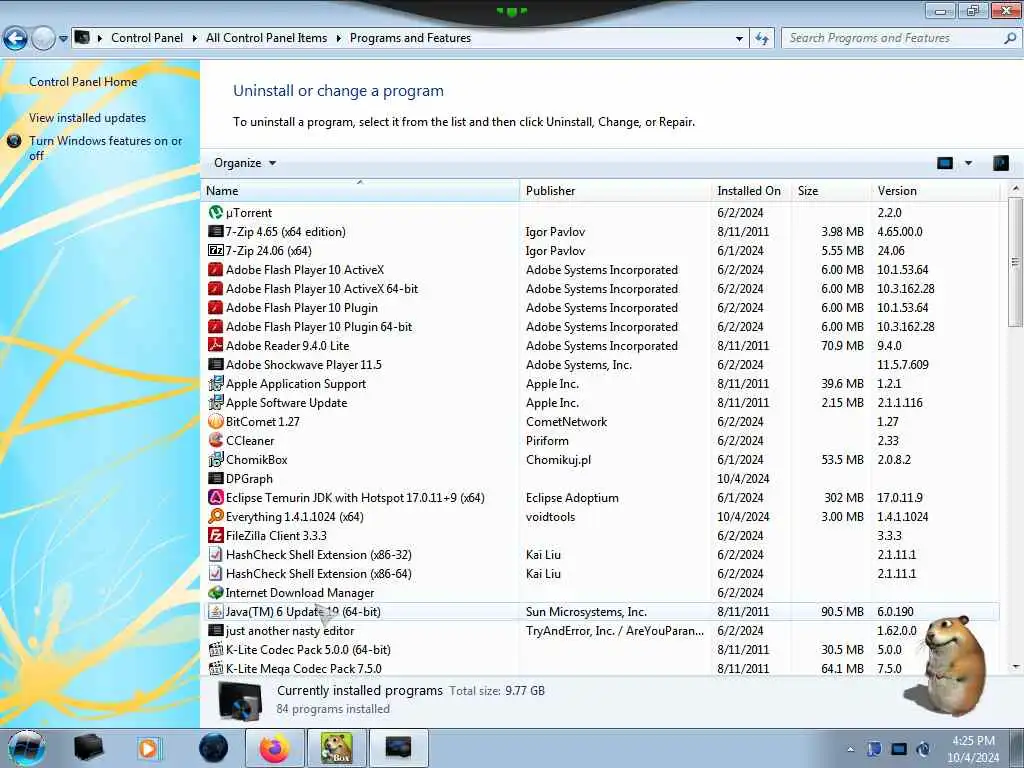The width and height of the screenshot is (1024, 768).
Task: Open the media player taskbar icon
Action: pyautogui.click(x=149, y=748)
